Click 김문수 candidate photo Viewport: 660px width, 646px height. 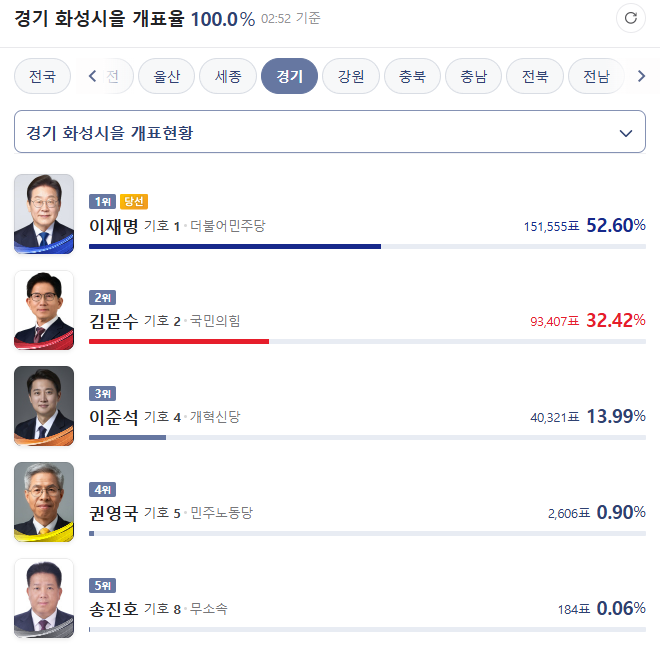(x=44, y=310)
